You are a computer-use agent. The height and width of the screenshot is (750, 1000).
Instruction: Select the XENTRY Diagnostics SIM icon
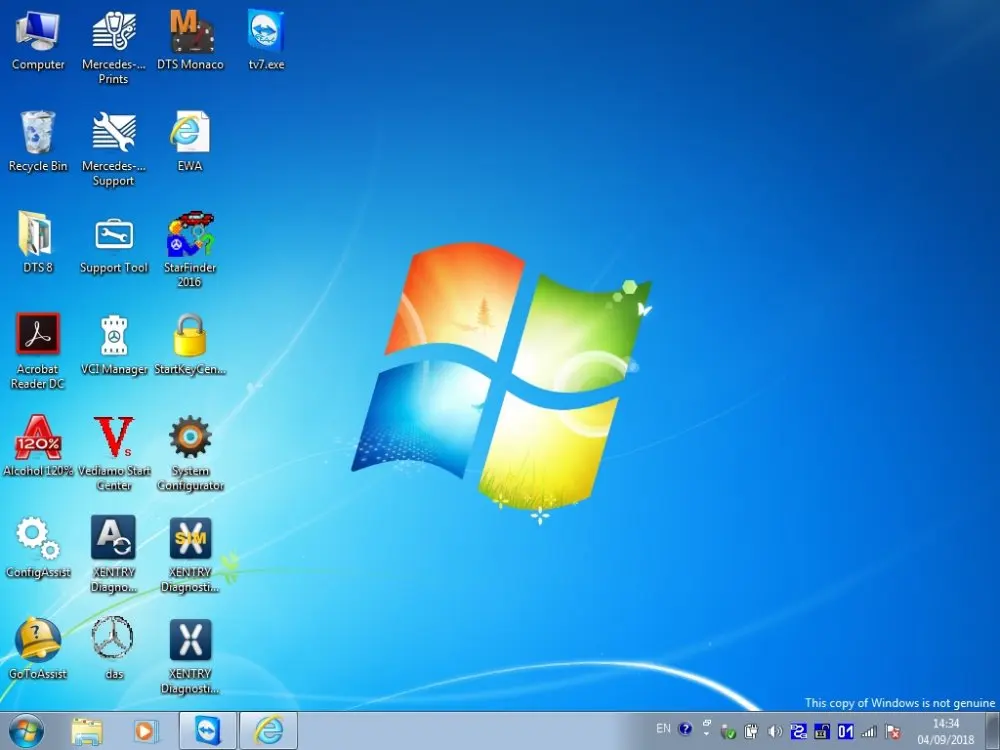pos(190,555)
